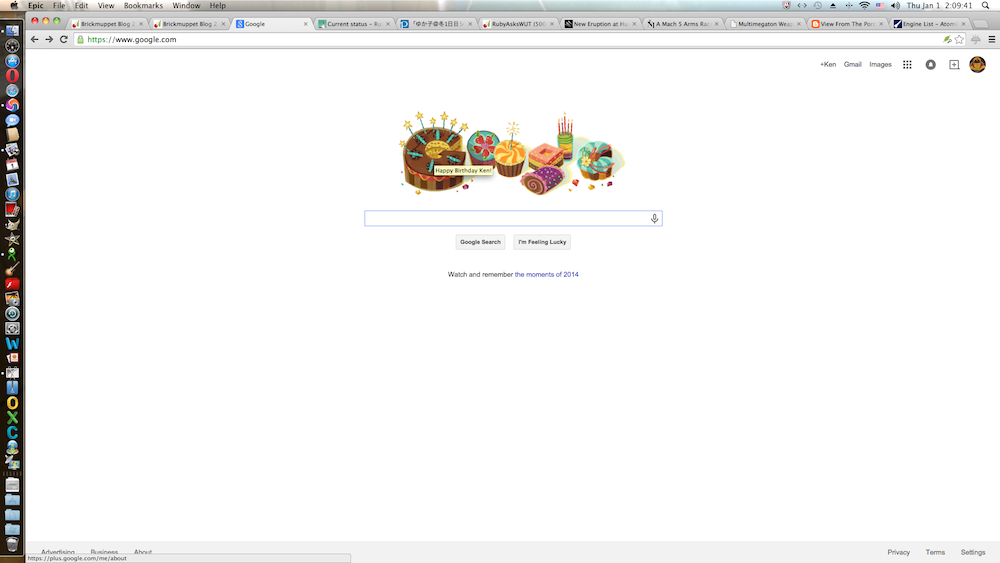Switch to the New Eruption tab
This screenshot has height=563, width=1000.
point(600,24)
